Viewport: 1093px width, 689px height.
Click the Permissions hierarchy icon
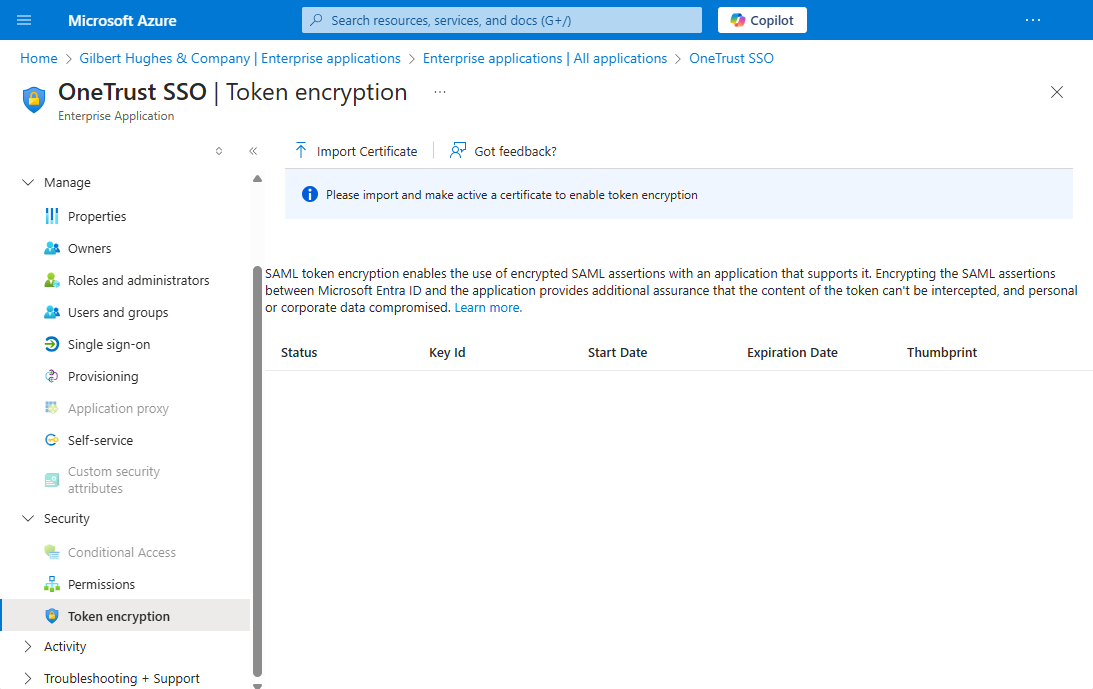[52, 584]
